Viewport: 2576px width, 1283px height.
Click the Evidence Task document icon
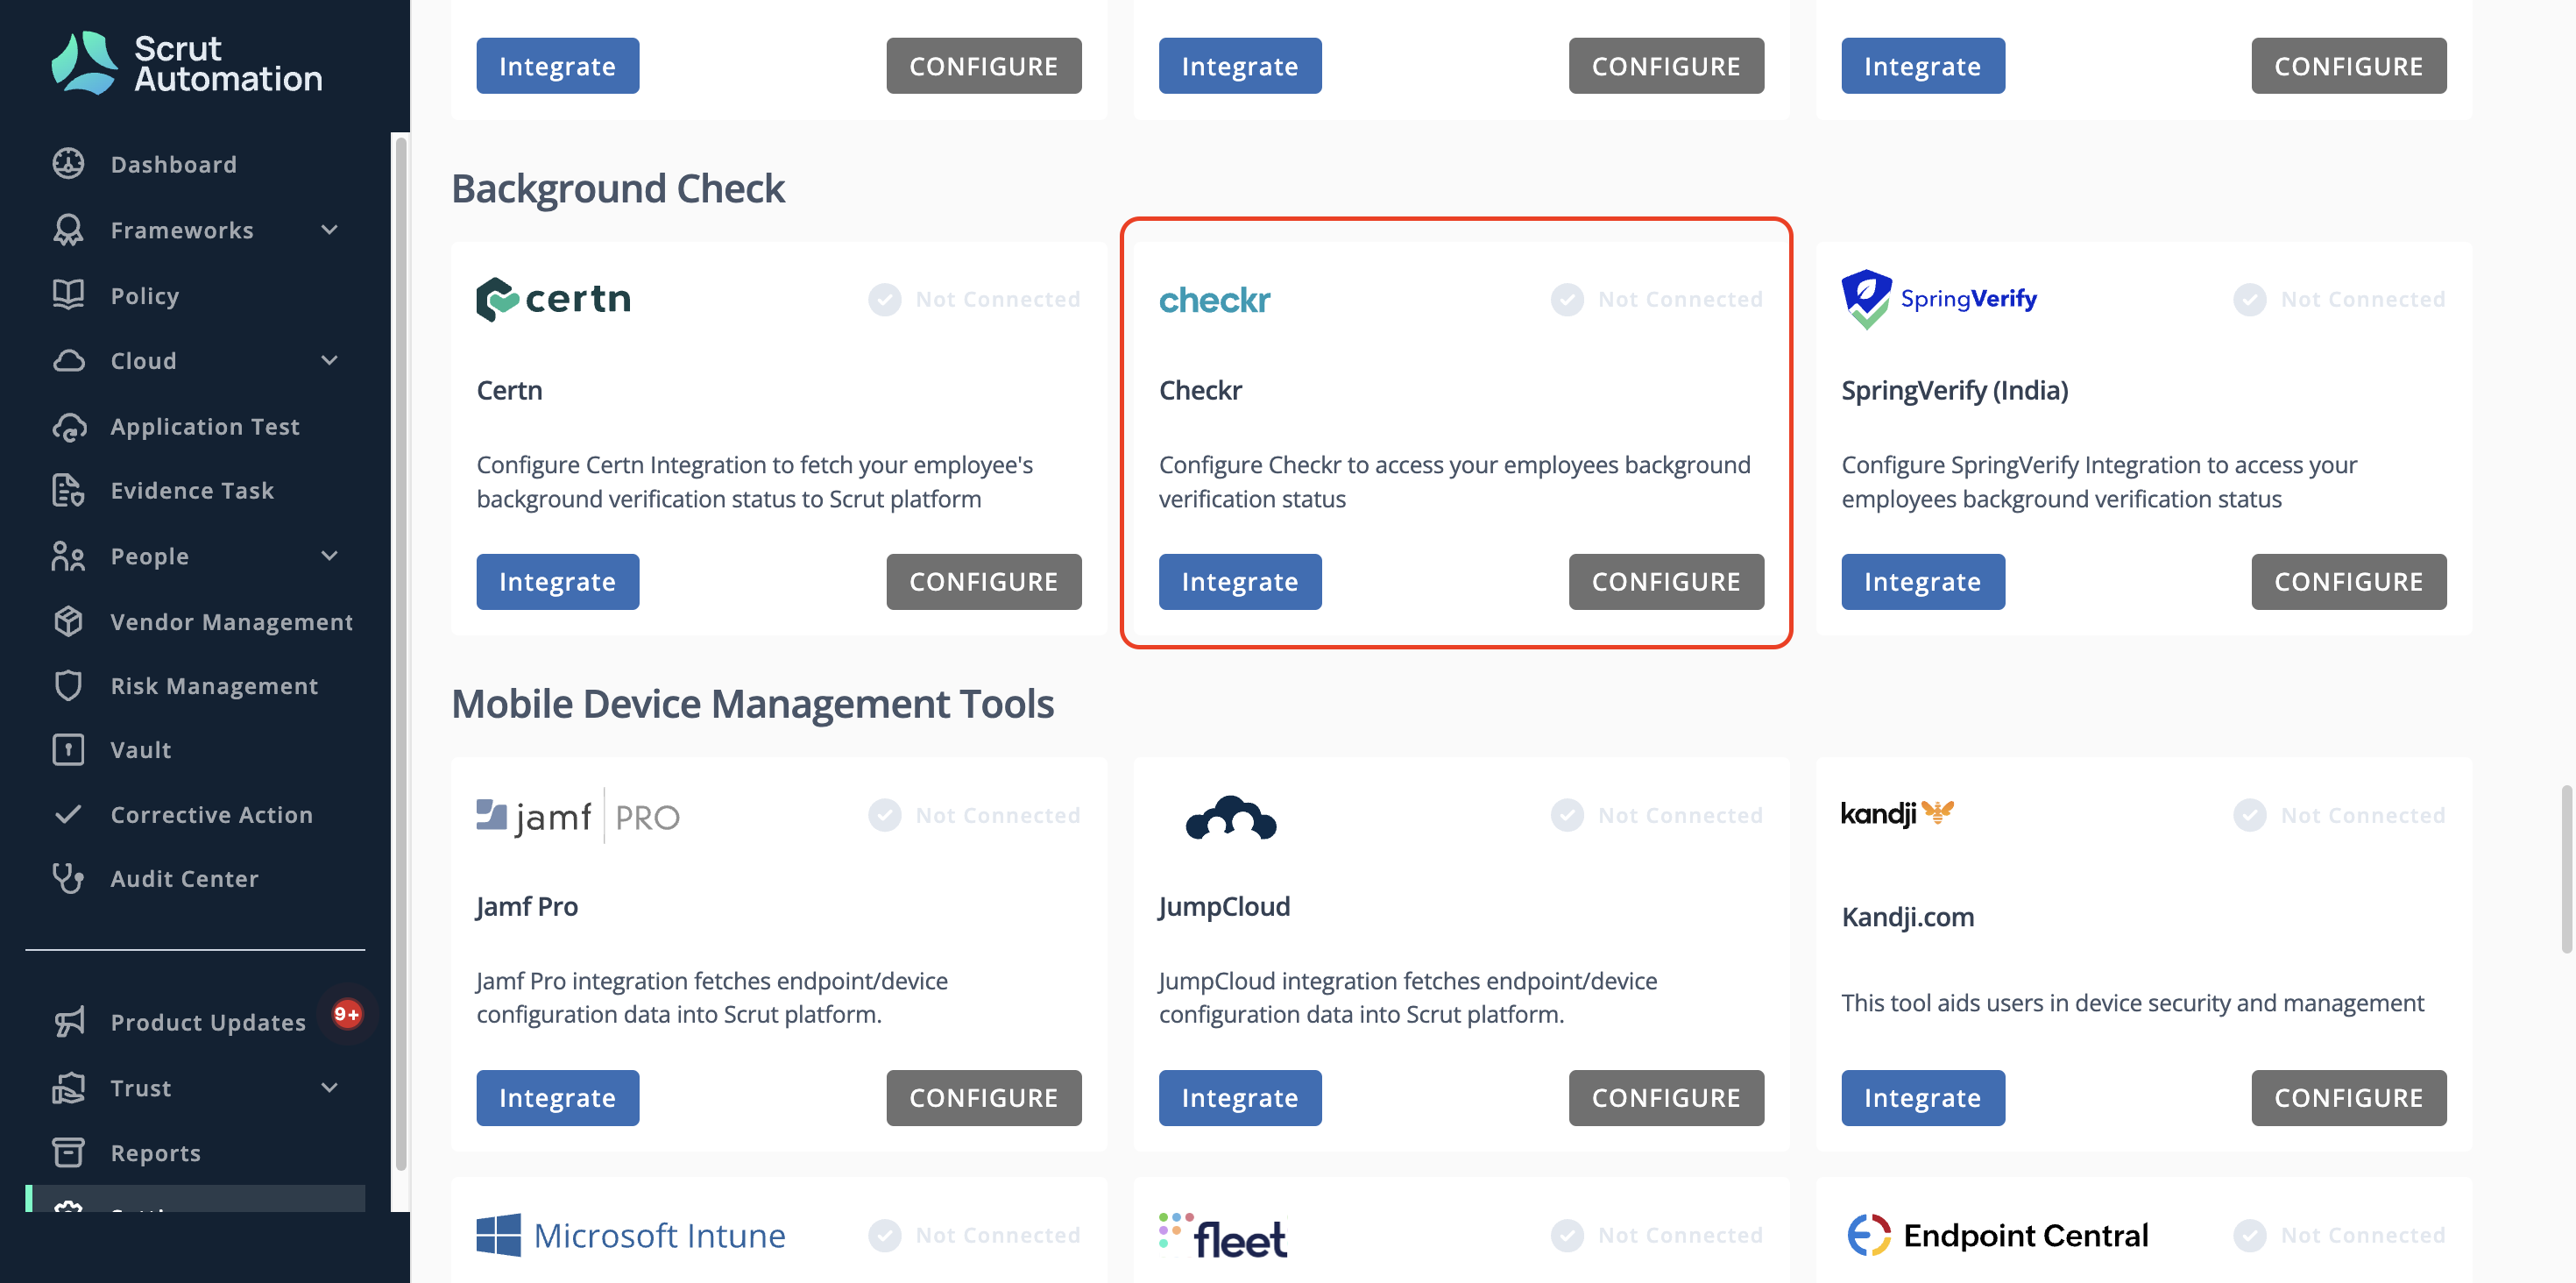coord(68,490)
